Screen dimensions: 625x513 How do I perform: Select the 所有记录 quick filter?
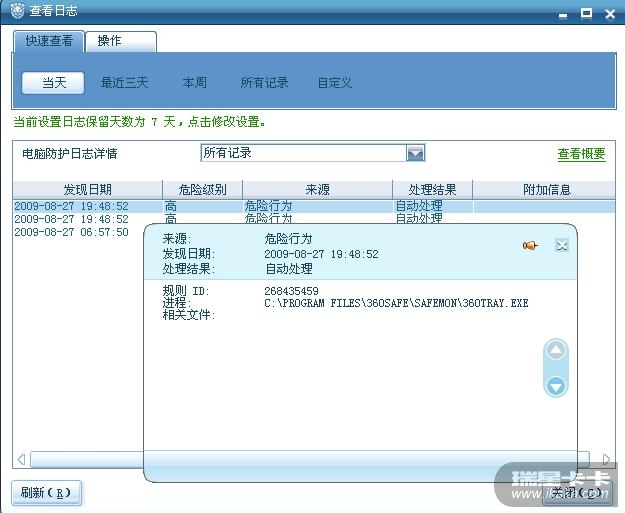coord(264,83)
